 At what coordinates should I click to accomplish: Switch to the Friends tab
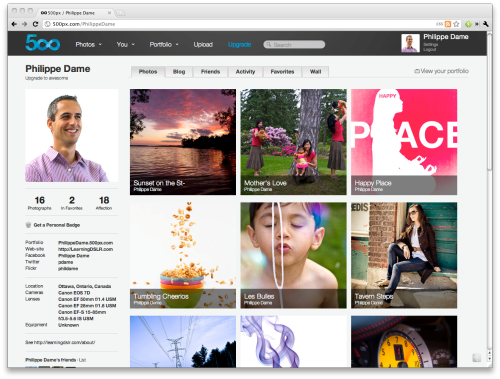coord(210,72)
